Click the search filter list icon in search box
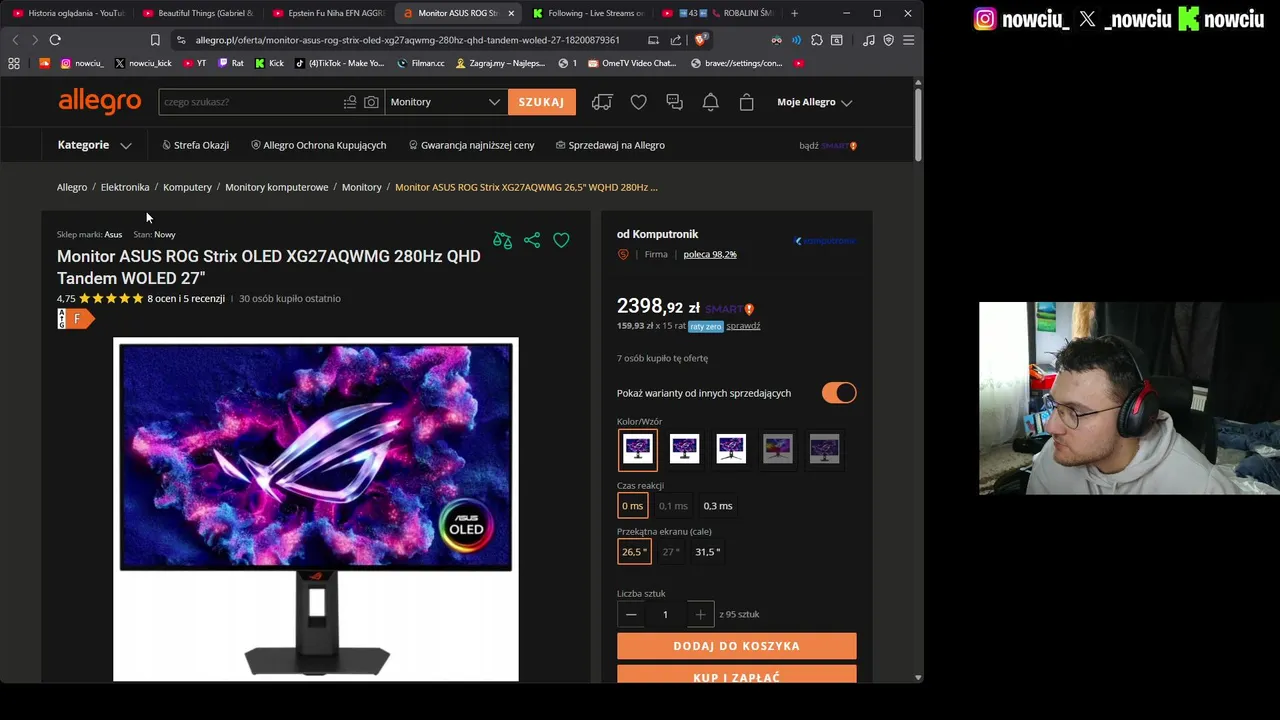 tap(350, 102)
